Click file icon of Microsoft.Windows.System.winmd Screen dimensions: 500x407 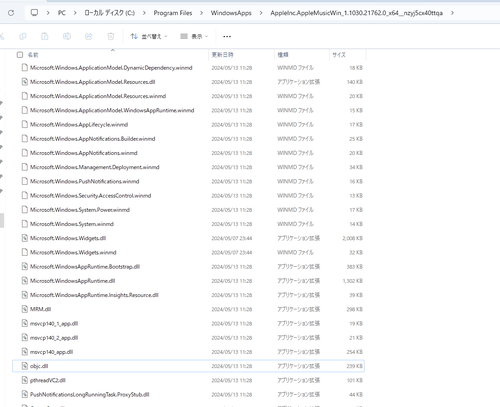tap(25, 224)
